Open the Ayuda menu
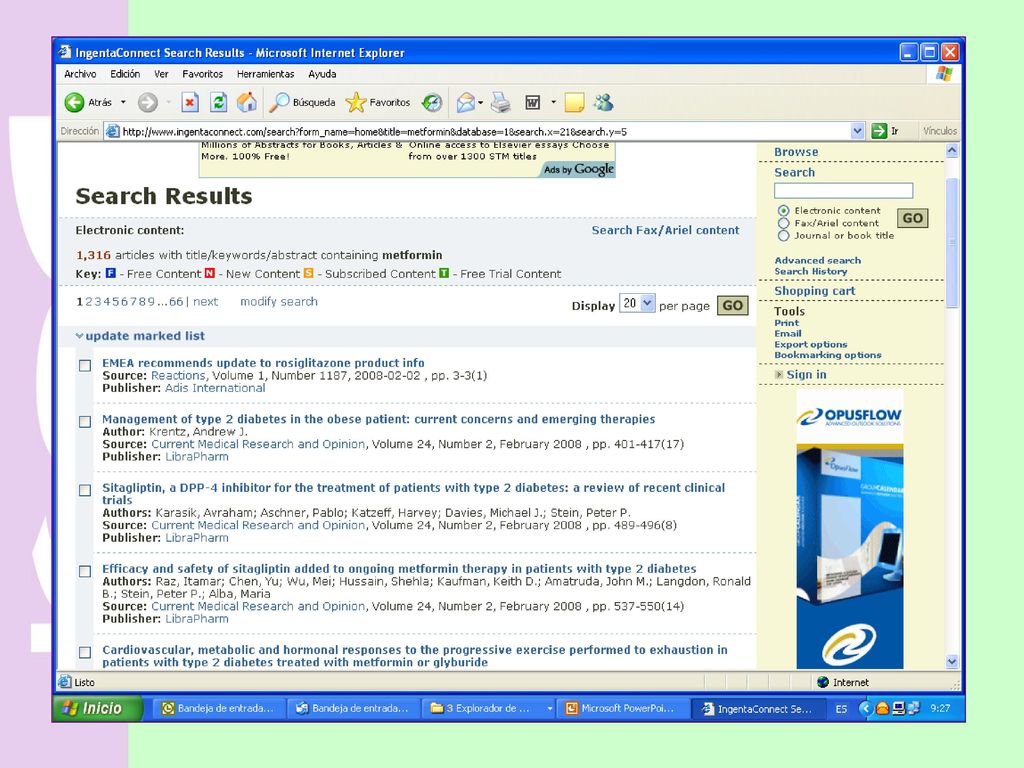The height and width of the screenshot is (768, 1024). coord(322,74)
